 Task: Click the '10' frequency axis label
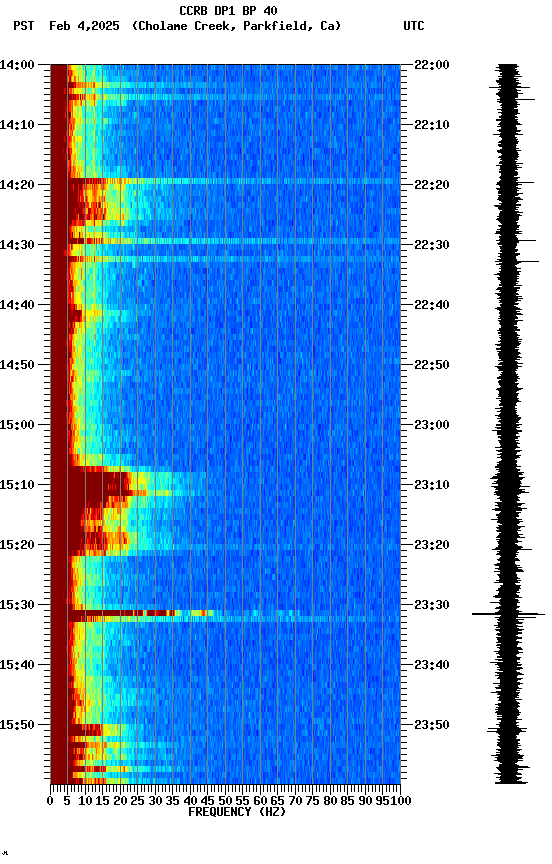[x=85, y=801]
